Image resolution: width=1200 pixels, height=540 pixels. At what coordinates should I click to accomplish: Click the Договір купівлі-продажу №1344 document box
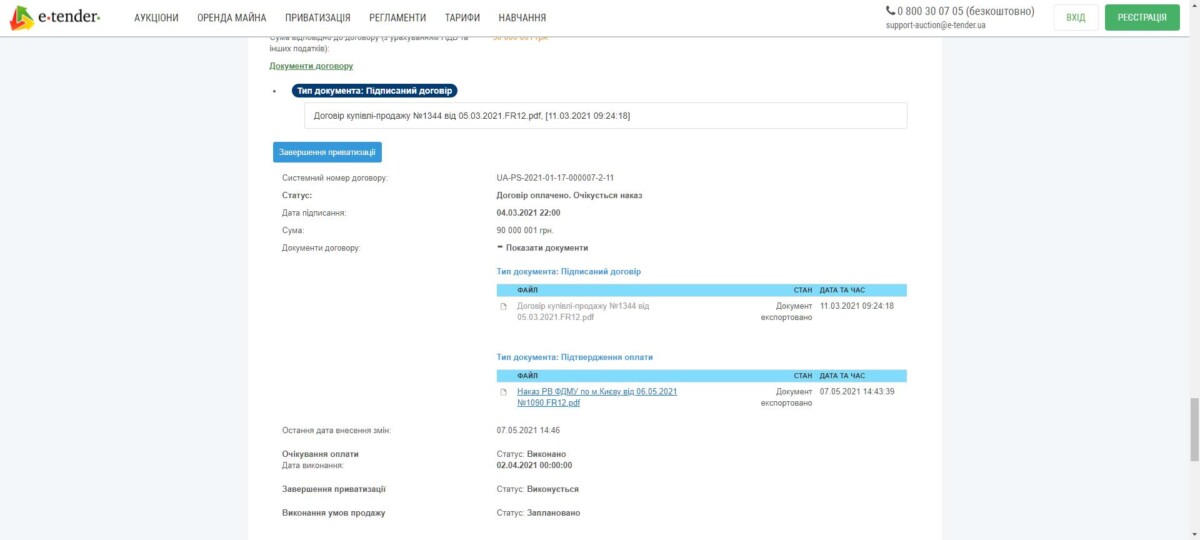coord(605,116)
